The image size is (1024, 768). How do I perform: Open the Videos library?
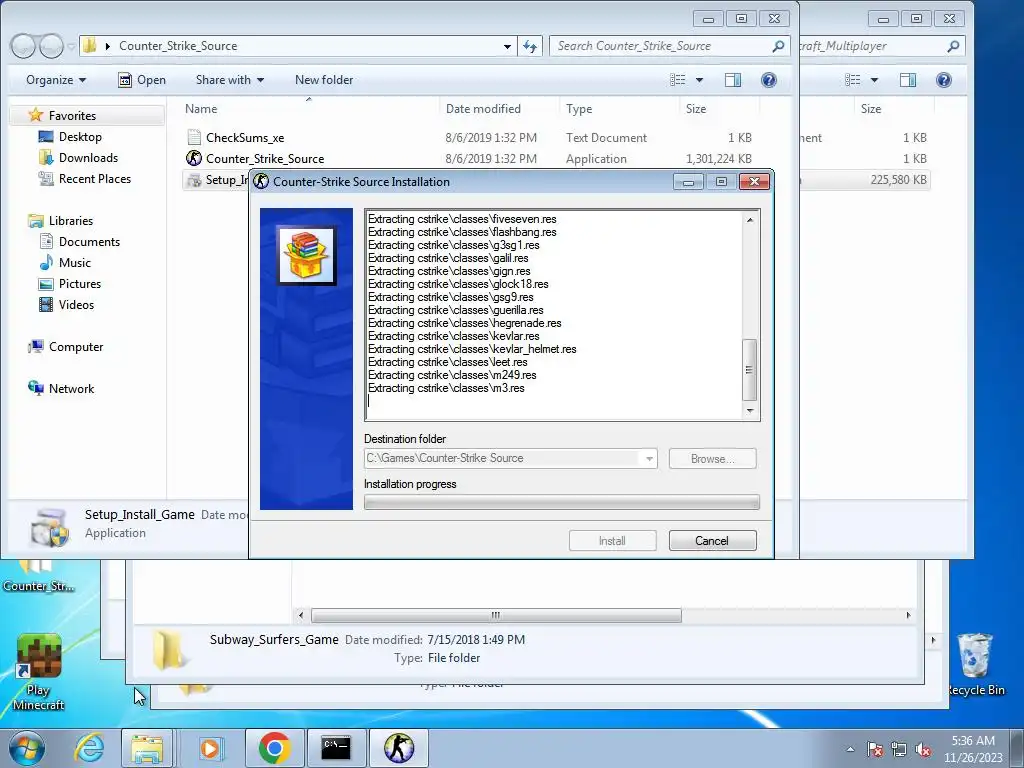76,304
